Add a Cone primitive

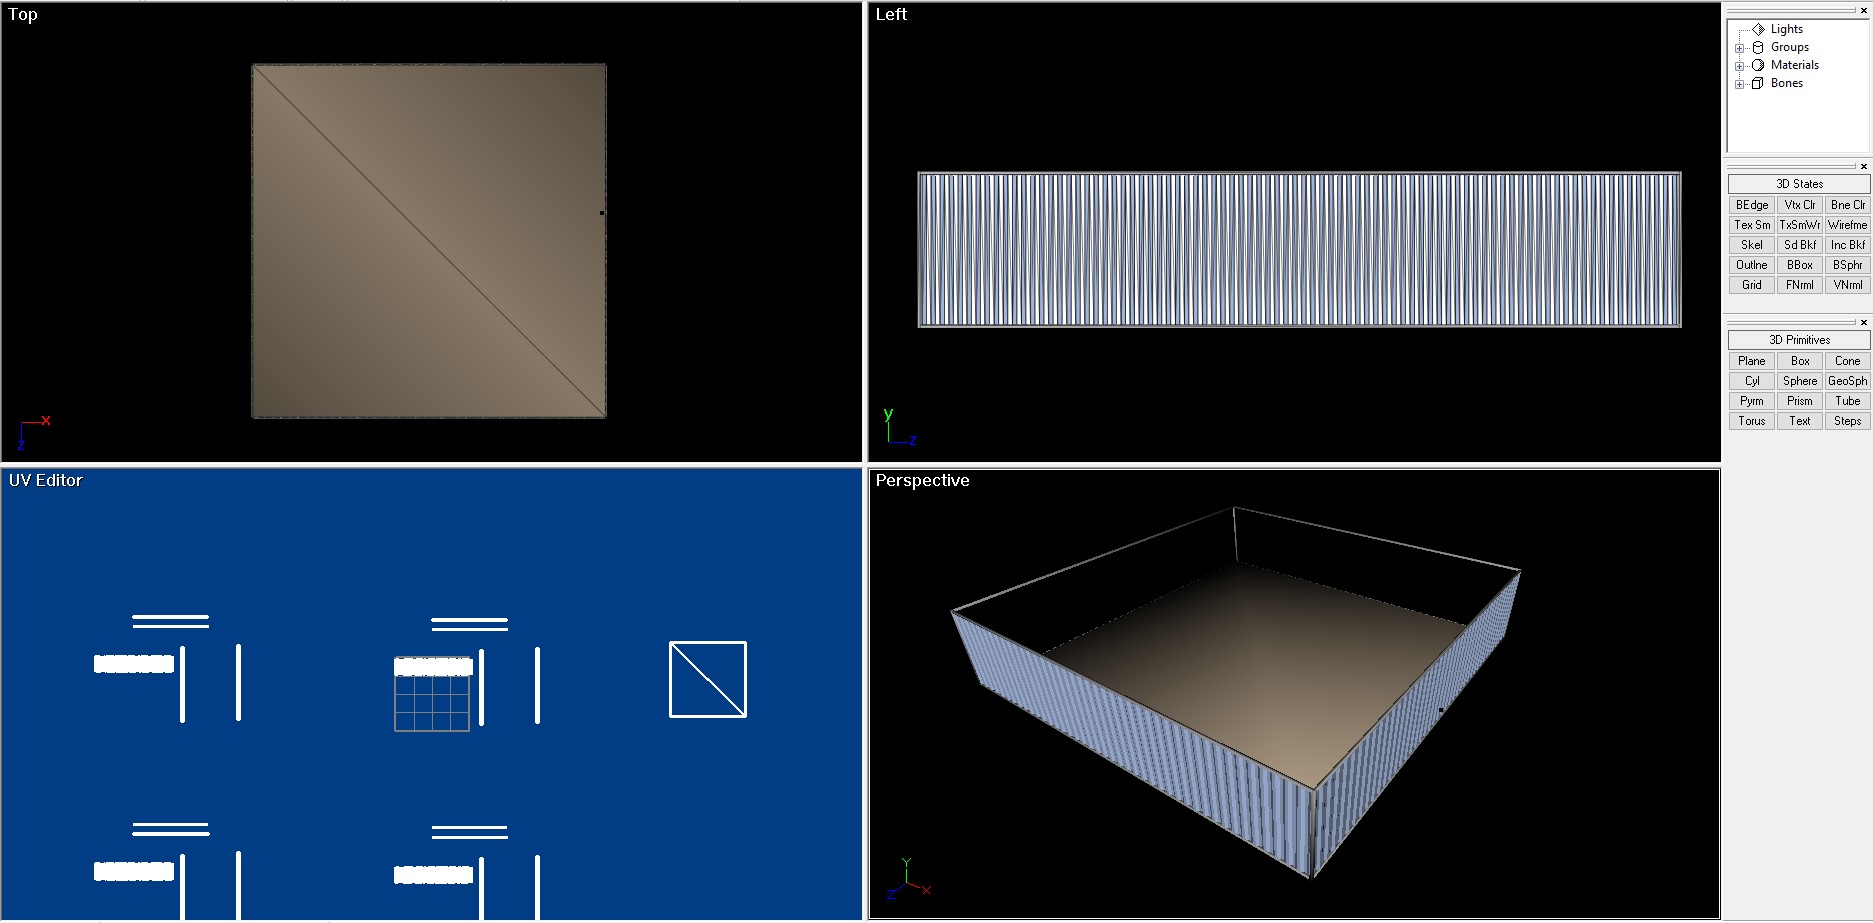click(1847, 361)
